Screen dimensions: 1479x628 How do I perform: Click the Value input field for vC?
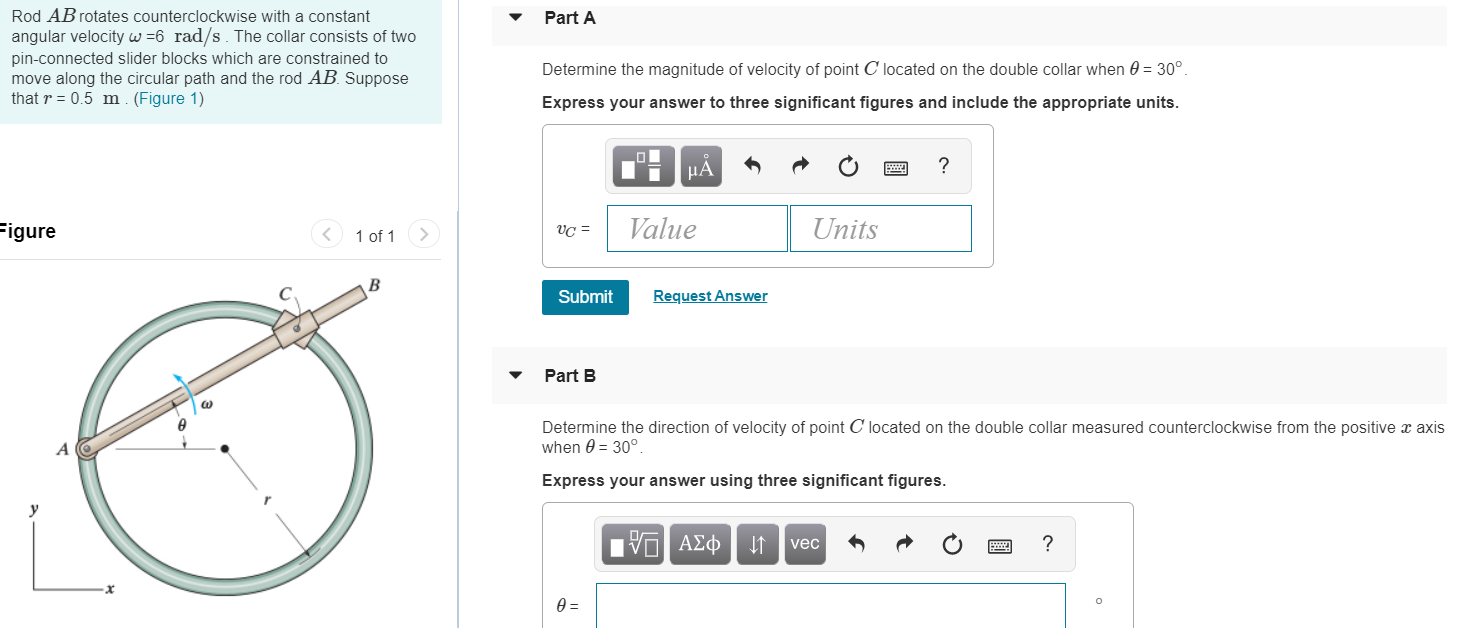click(x=696, y=228)
